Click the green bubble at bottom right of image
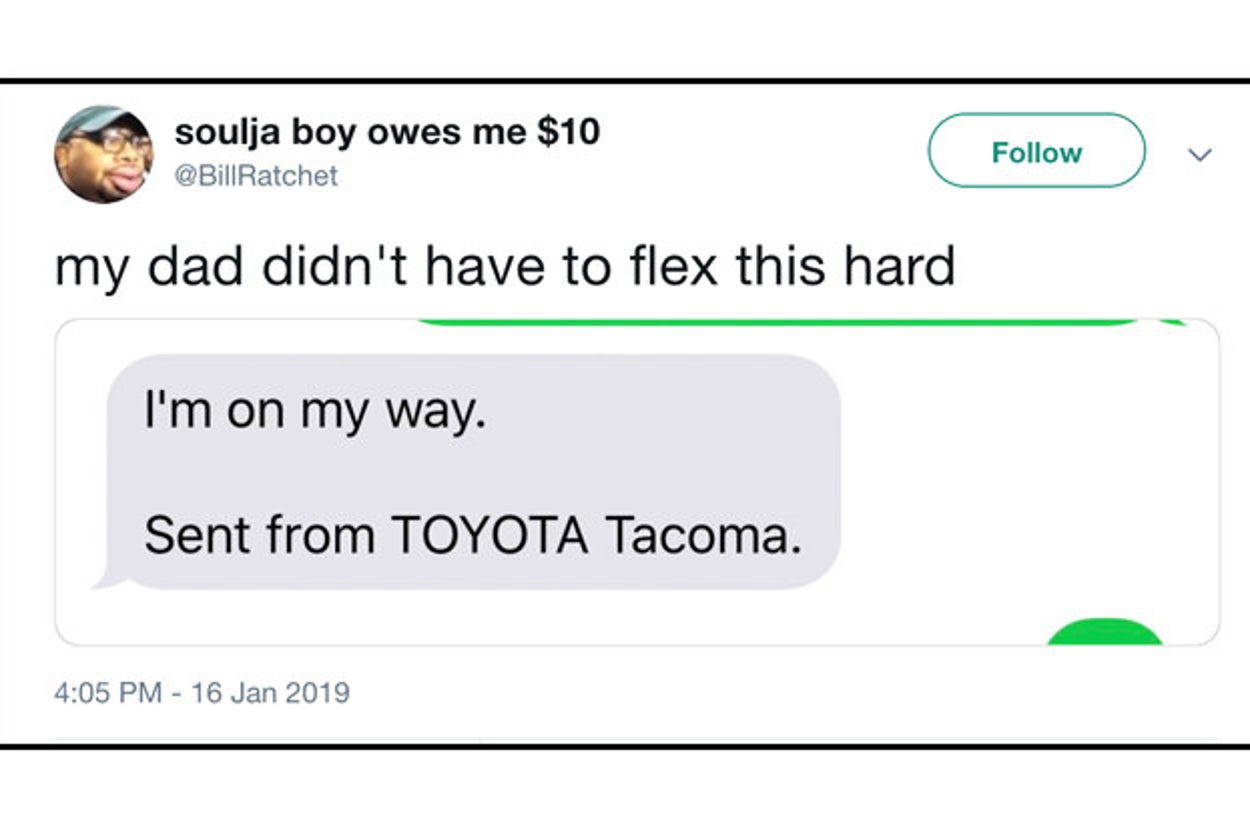 1104,634
